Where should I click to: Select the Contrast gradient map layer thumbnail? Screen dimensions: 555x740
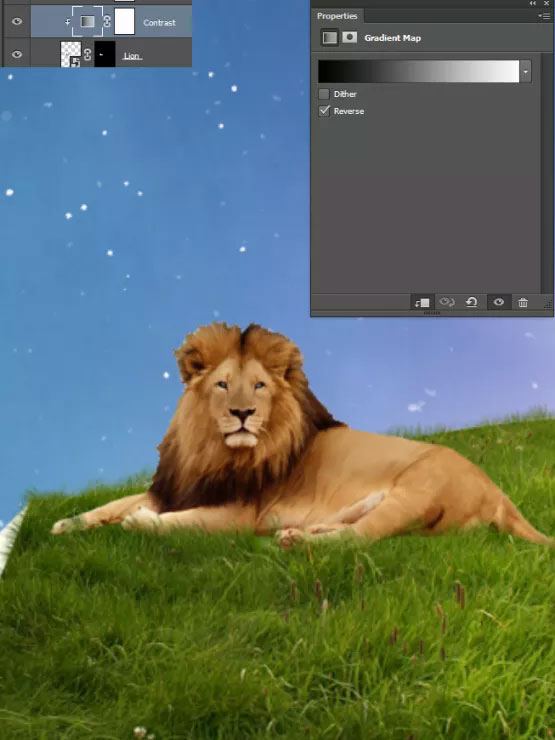pos(87,21)
